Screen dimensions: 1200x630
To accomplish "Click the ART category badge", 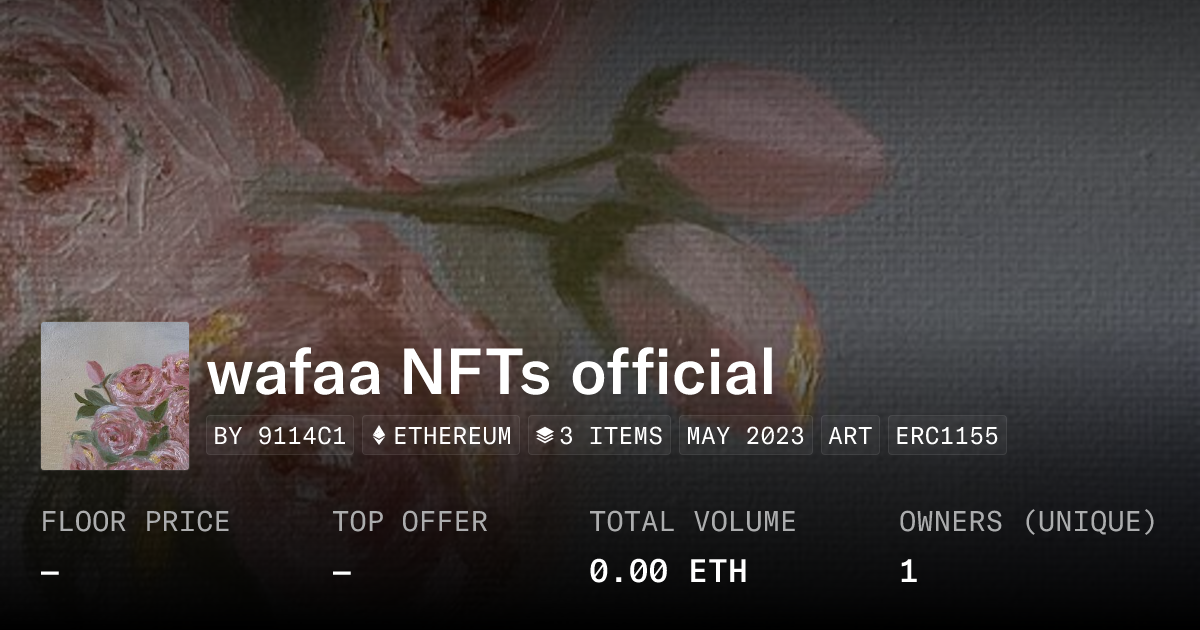I will (850, 436).
